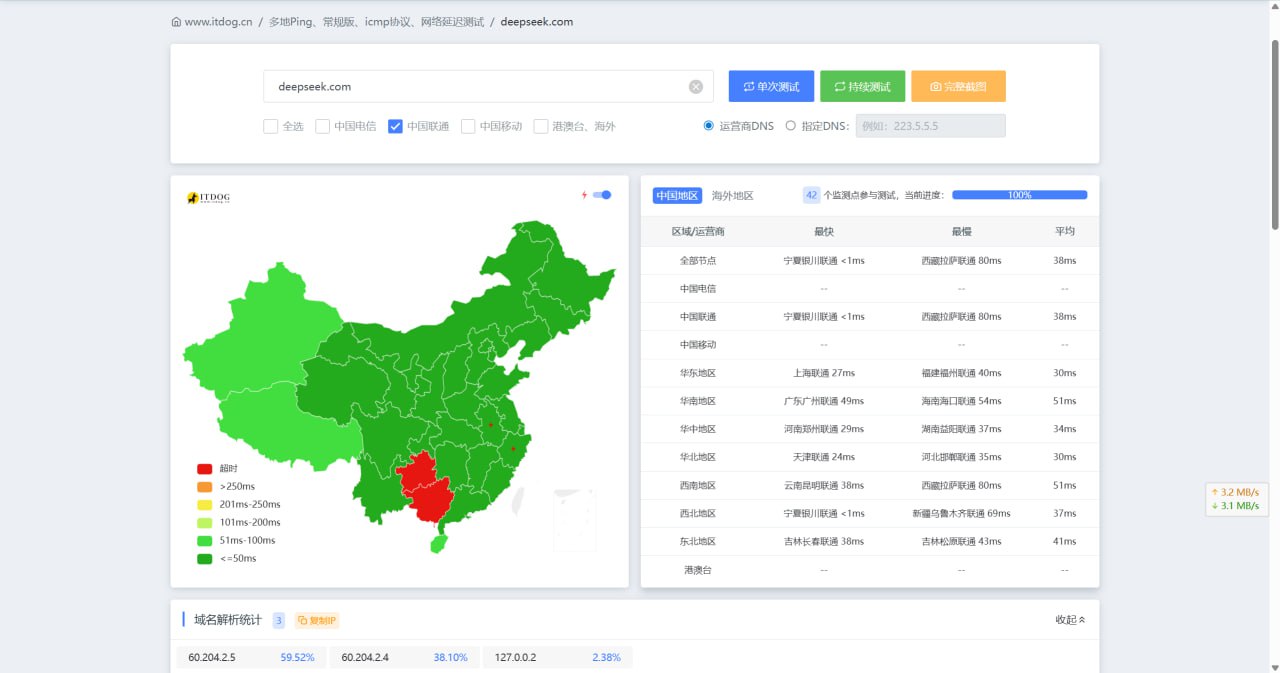Select the 西南地区 row label
The height and width of the screenshot is (673, 1280).
pyautogui.click(x=698, y=485)
